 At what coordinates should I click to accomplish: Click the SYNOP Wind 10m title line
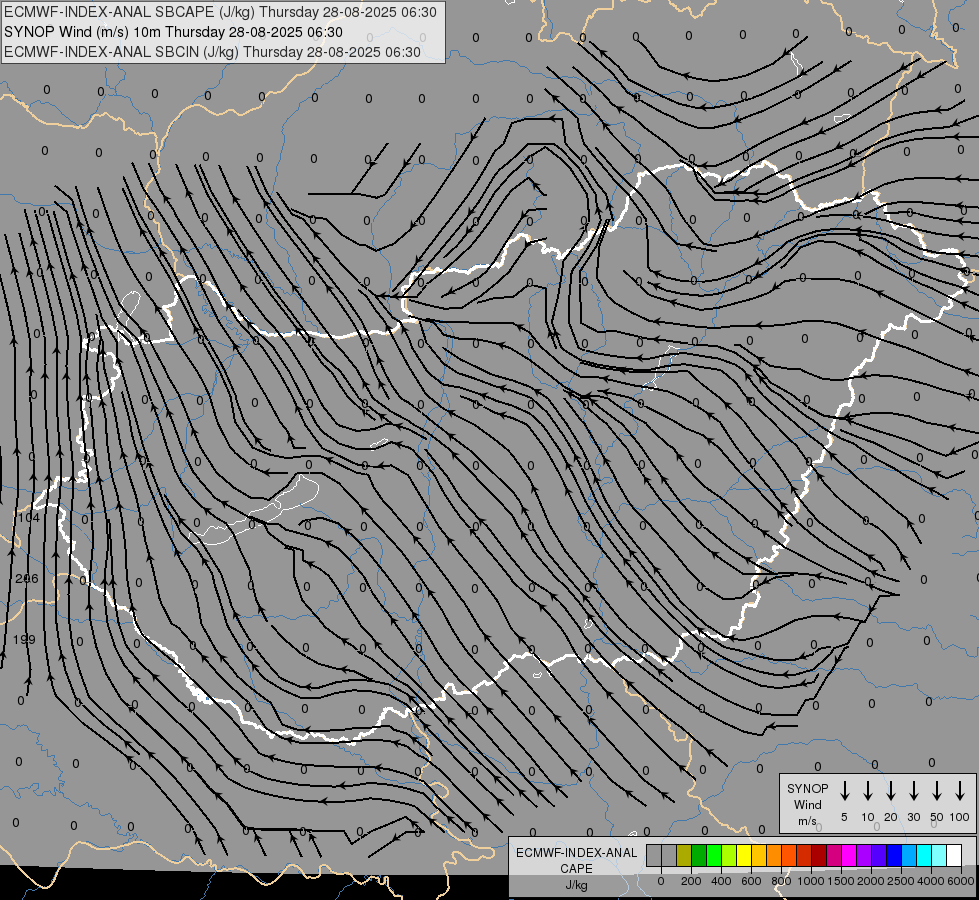click(x=174, y=32)
